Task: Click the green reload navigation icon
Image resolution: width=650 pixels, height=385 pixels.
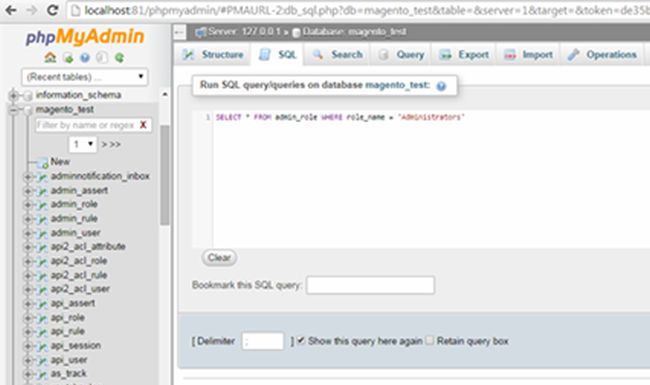Action: tap(119, 58)
